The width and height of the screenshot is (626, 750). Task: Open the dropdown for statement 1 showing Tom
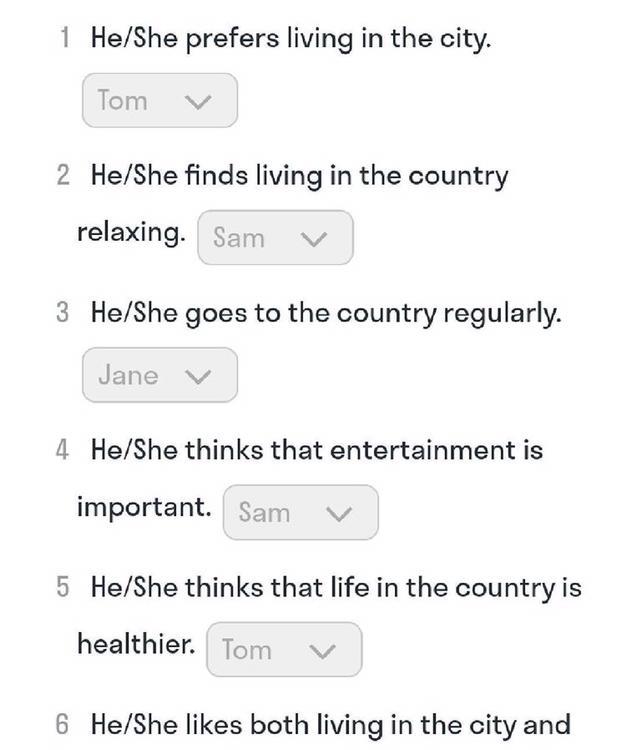[x=159, y=101]
